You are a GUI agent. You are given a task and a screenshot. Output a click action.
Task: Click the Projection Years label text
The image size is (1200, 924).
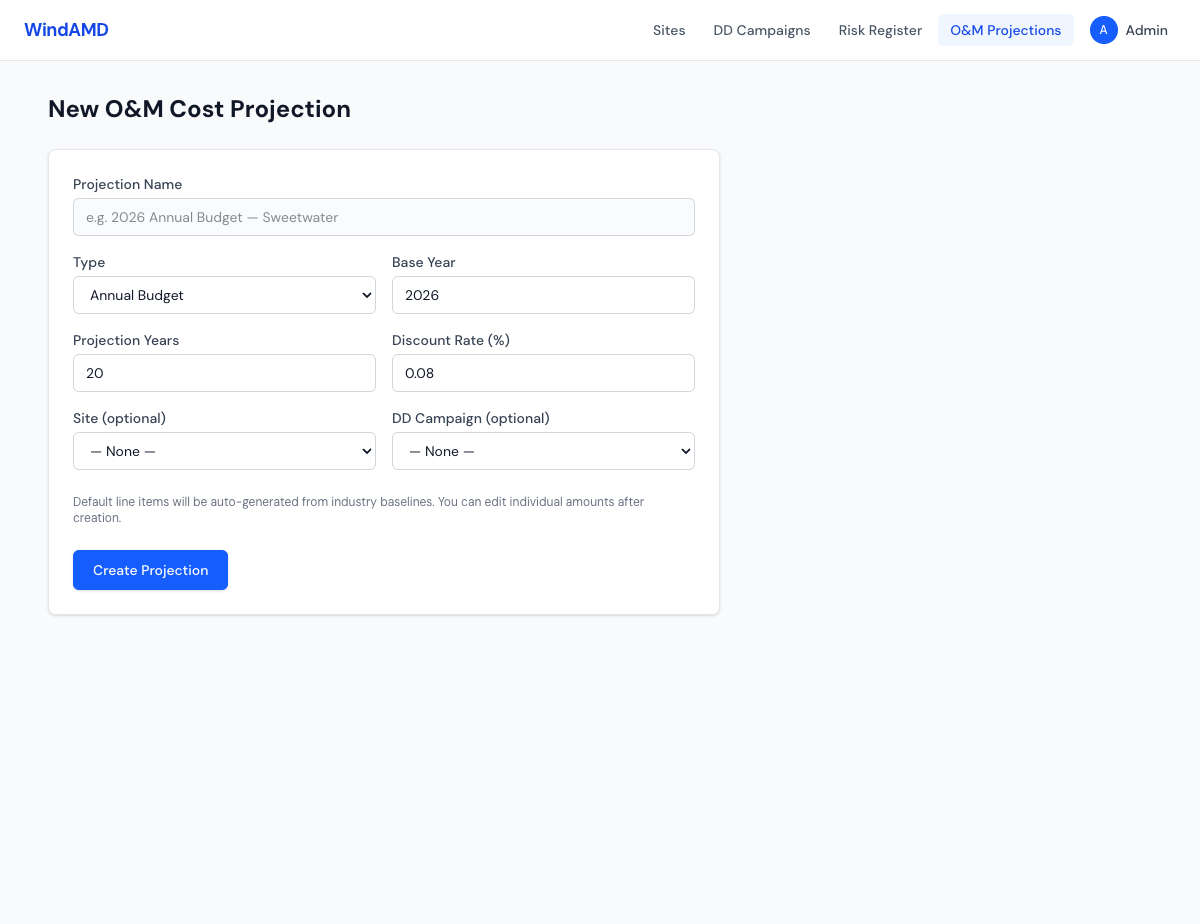coord(126,340)
